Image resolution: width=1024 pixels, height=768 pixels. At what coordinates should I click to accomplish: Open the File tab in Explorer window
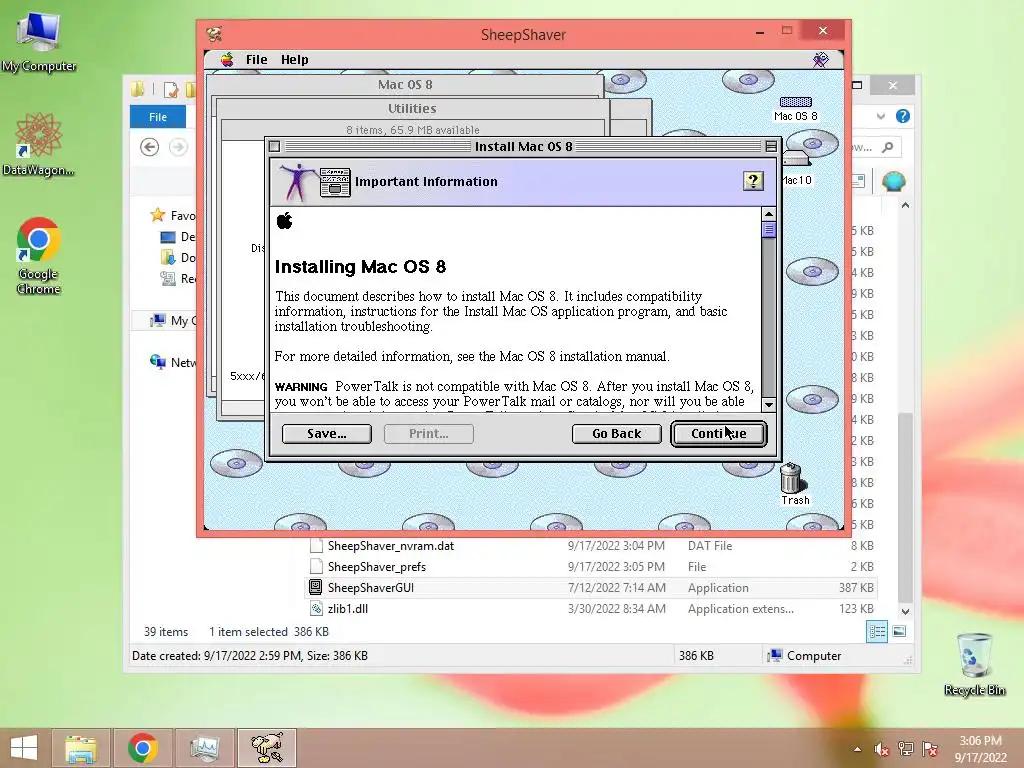point(158,117)
